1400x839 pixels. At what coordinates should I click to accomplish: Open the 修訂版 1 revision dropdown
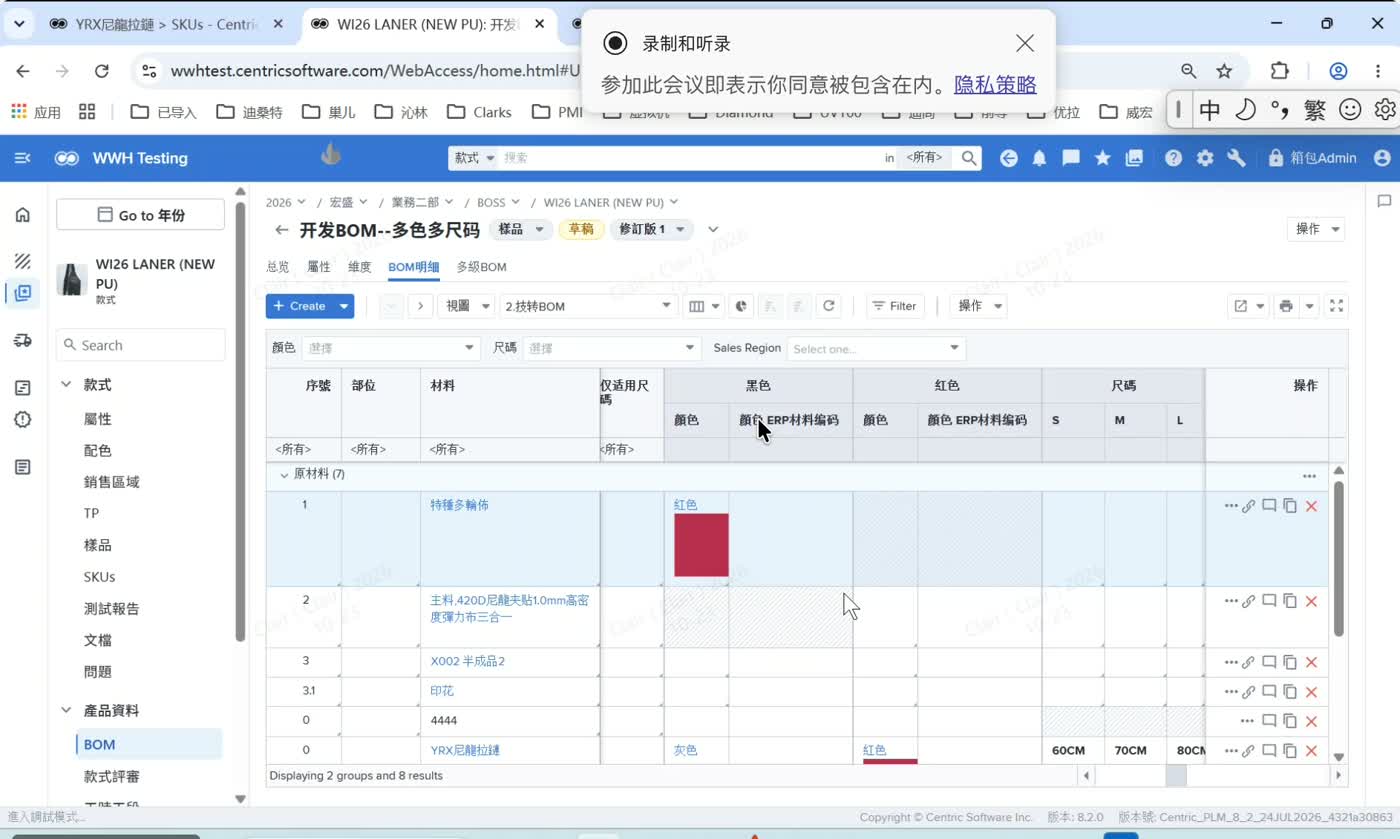click(x=653, y=230)
